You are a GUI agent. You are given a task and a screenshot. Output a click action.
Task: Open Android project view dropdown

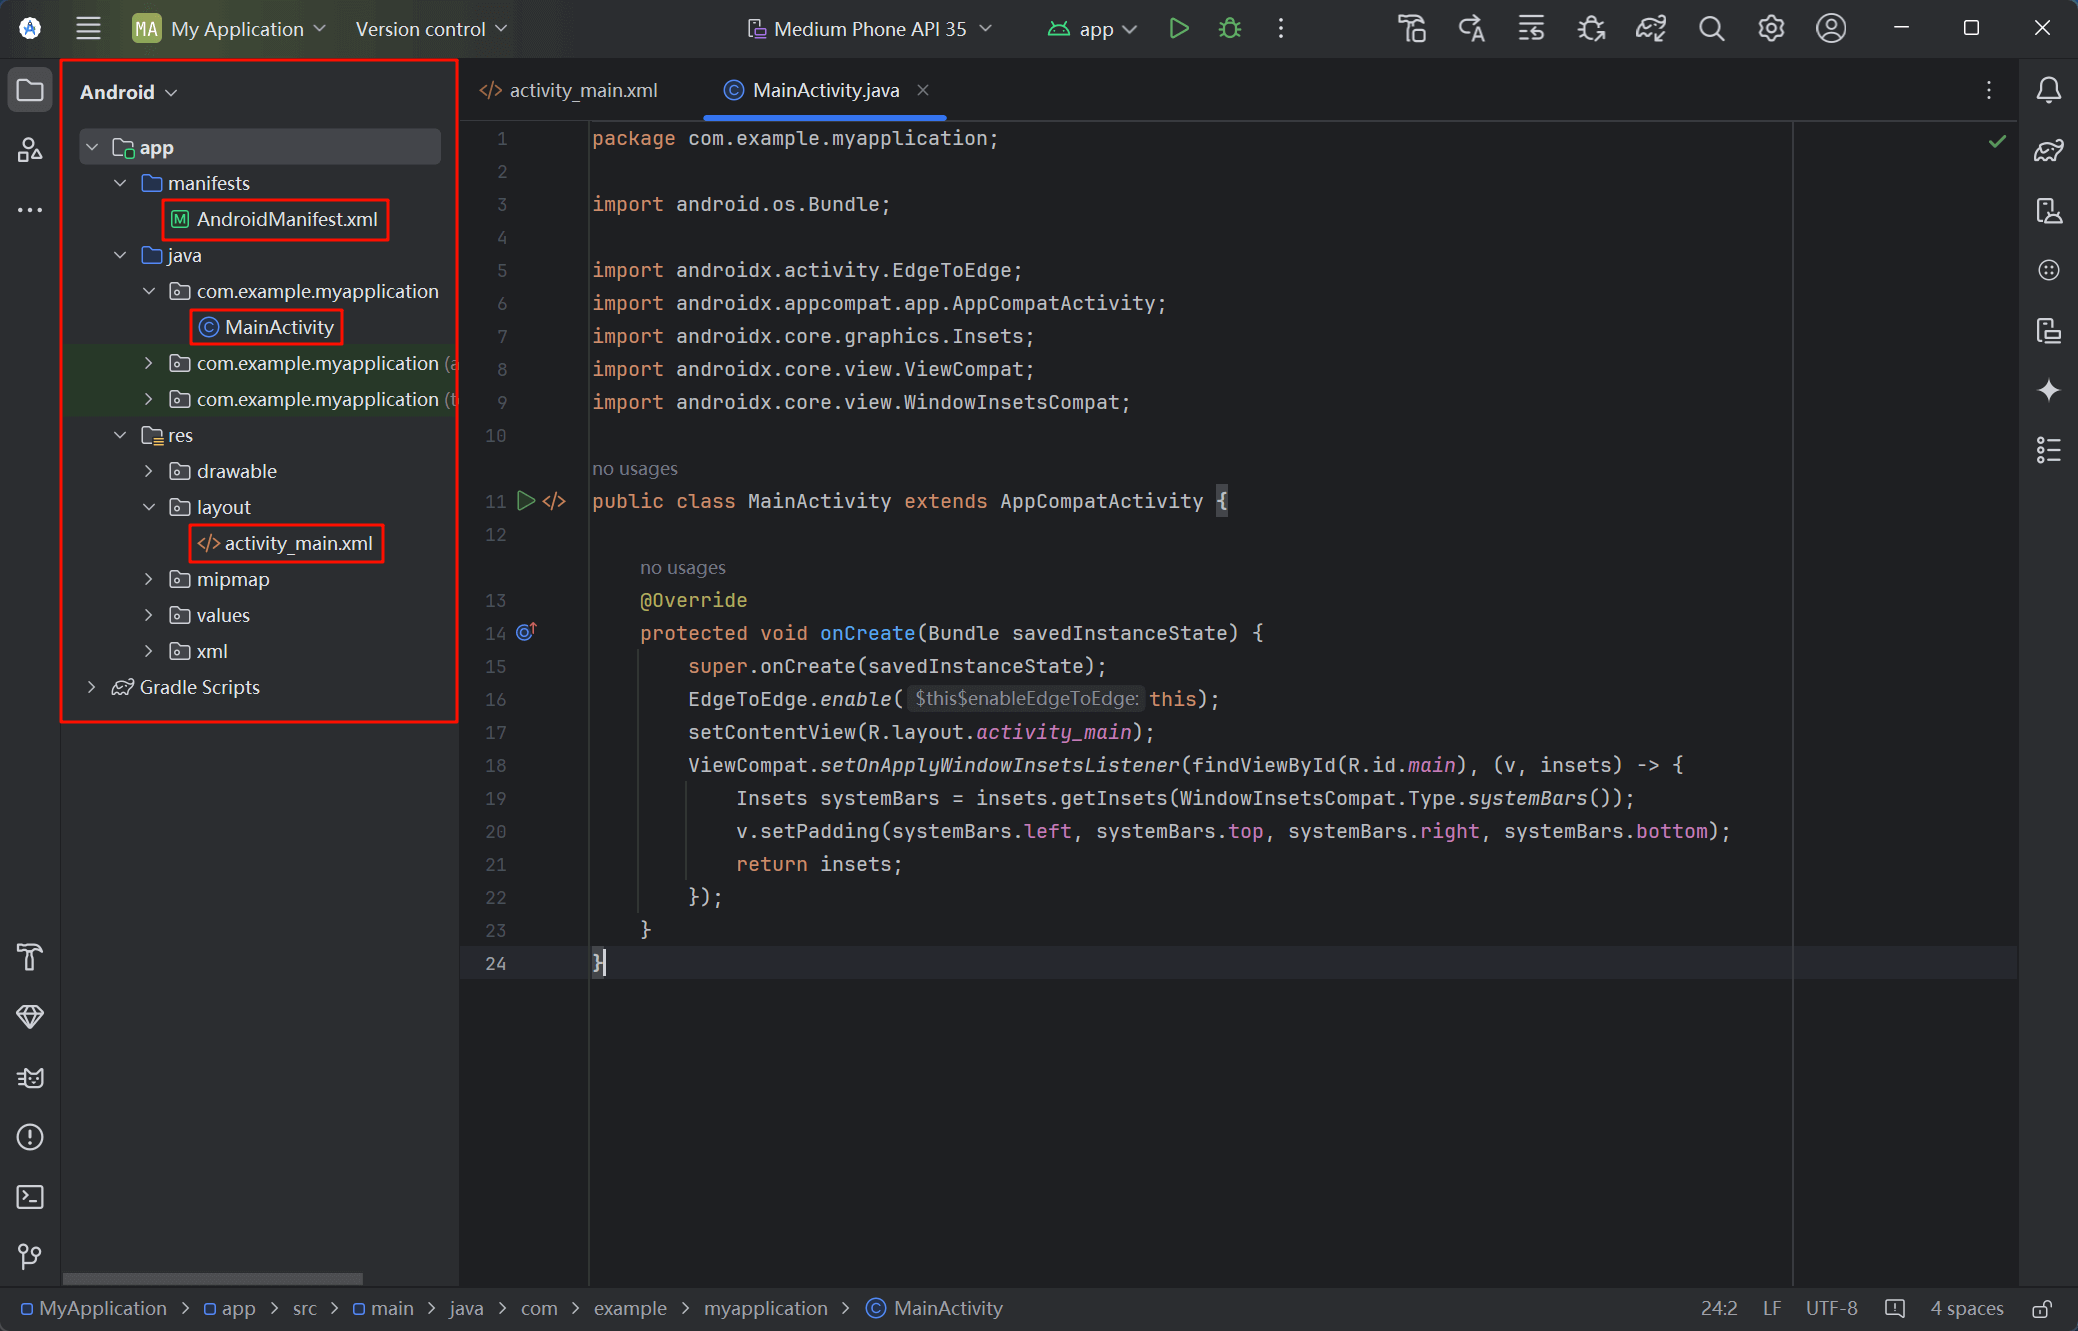pos(128,92)
